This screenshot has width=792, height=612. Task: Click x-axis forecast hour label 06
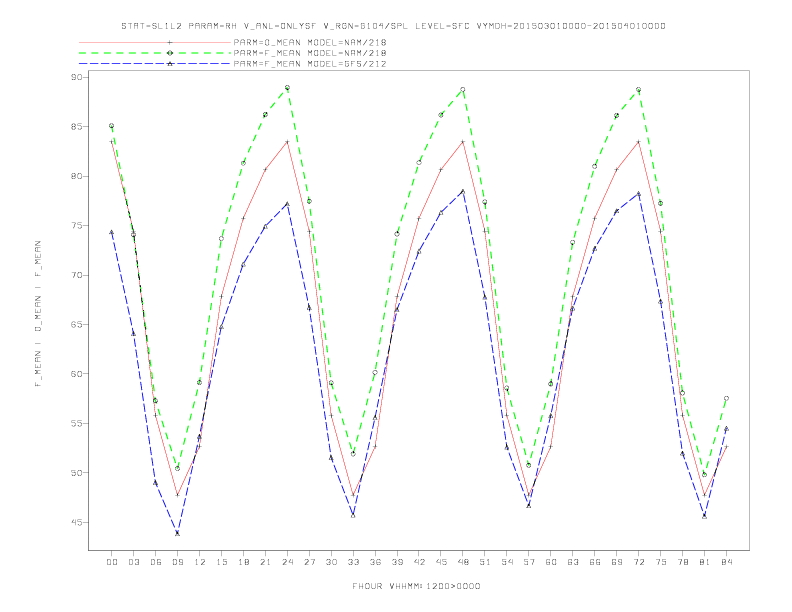pyautogui.click(x=156, y=562)
